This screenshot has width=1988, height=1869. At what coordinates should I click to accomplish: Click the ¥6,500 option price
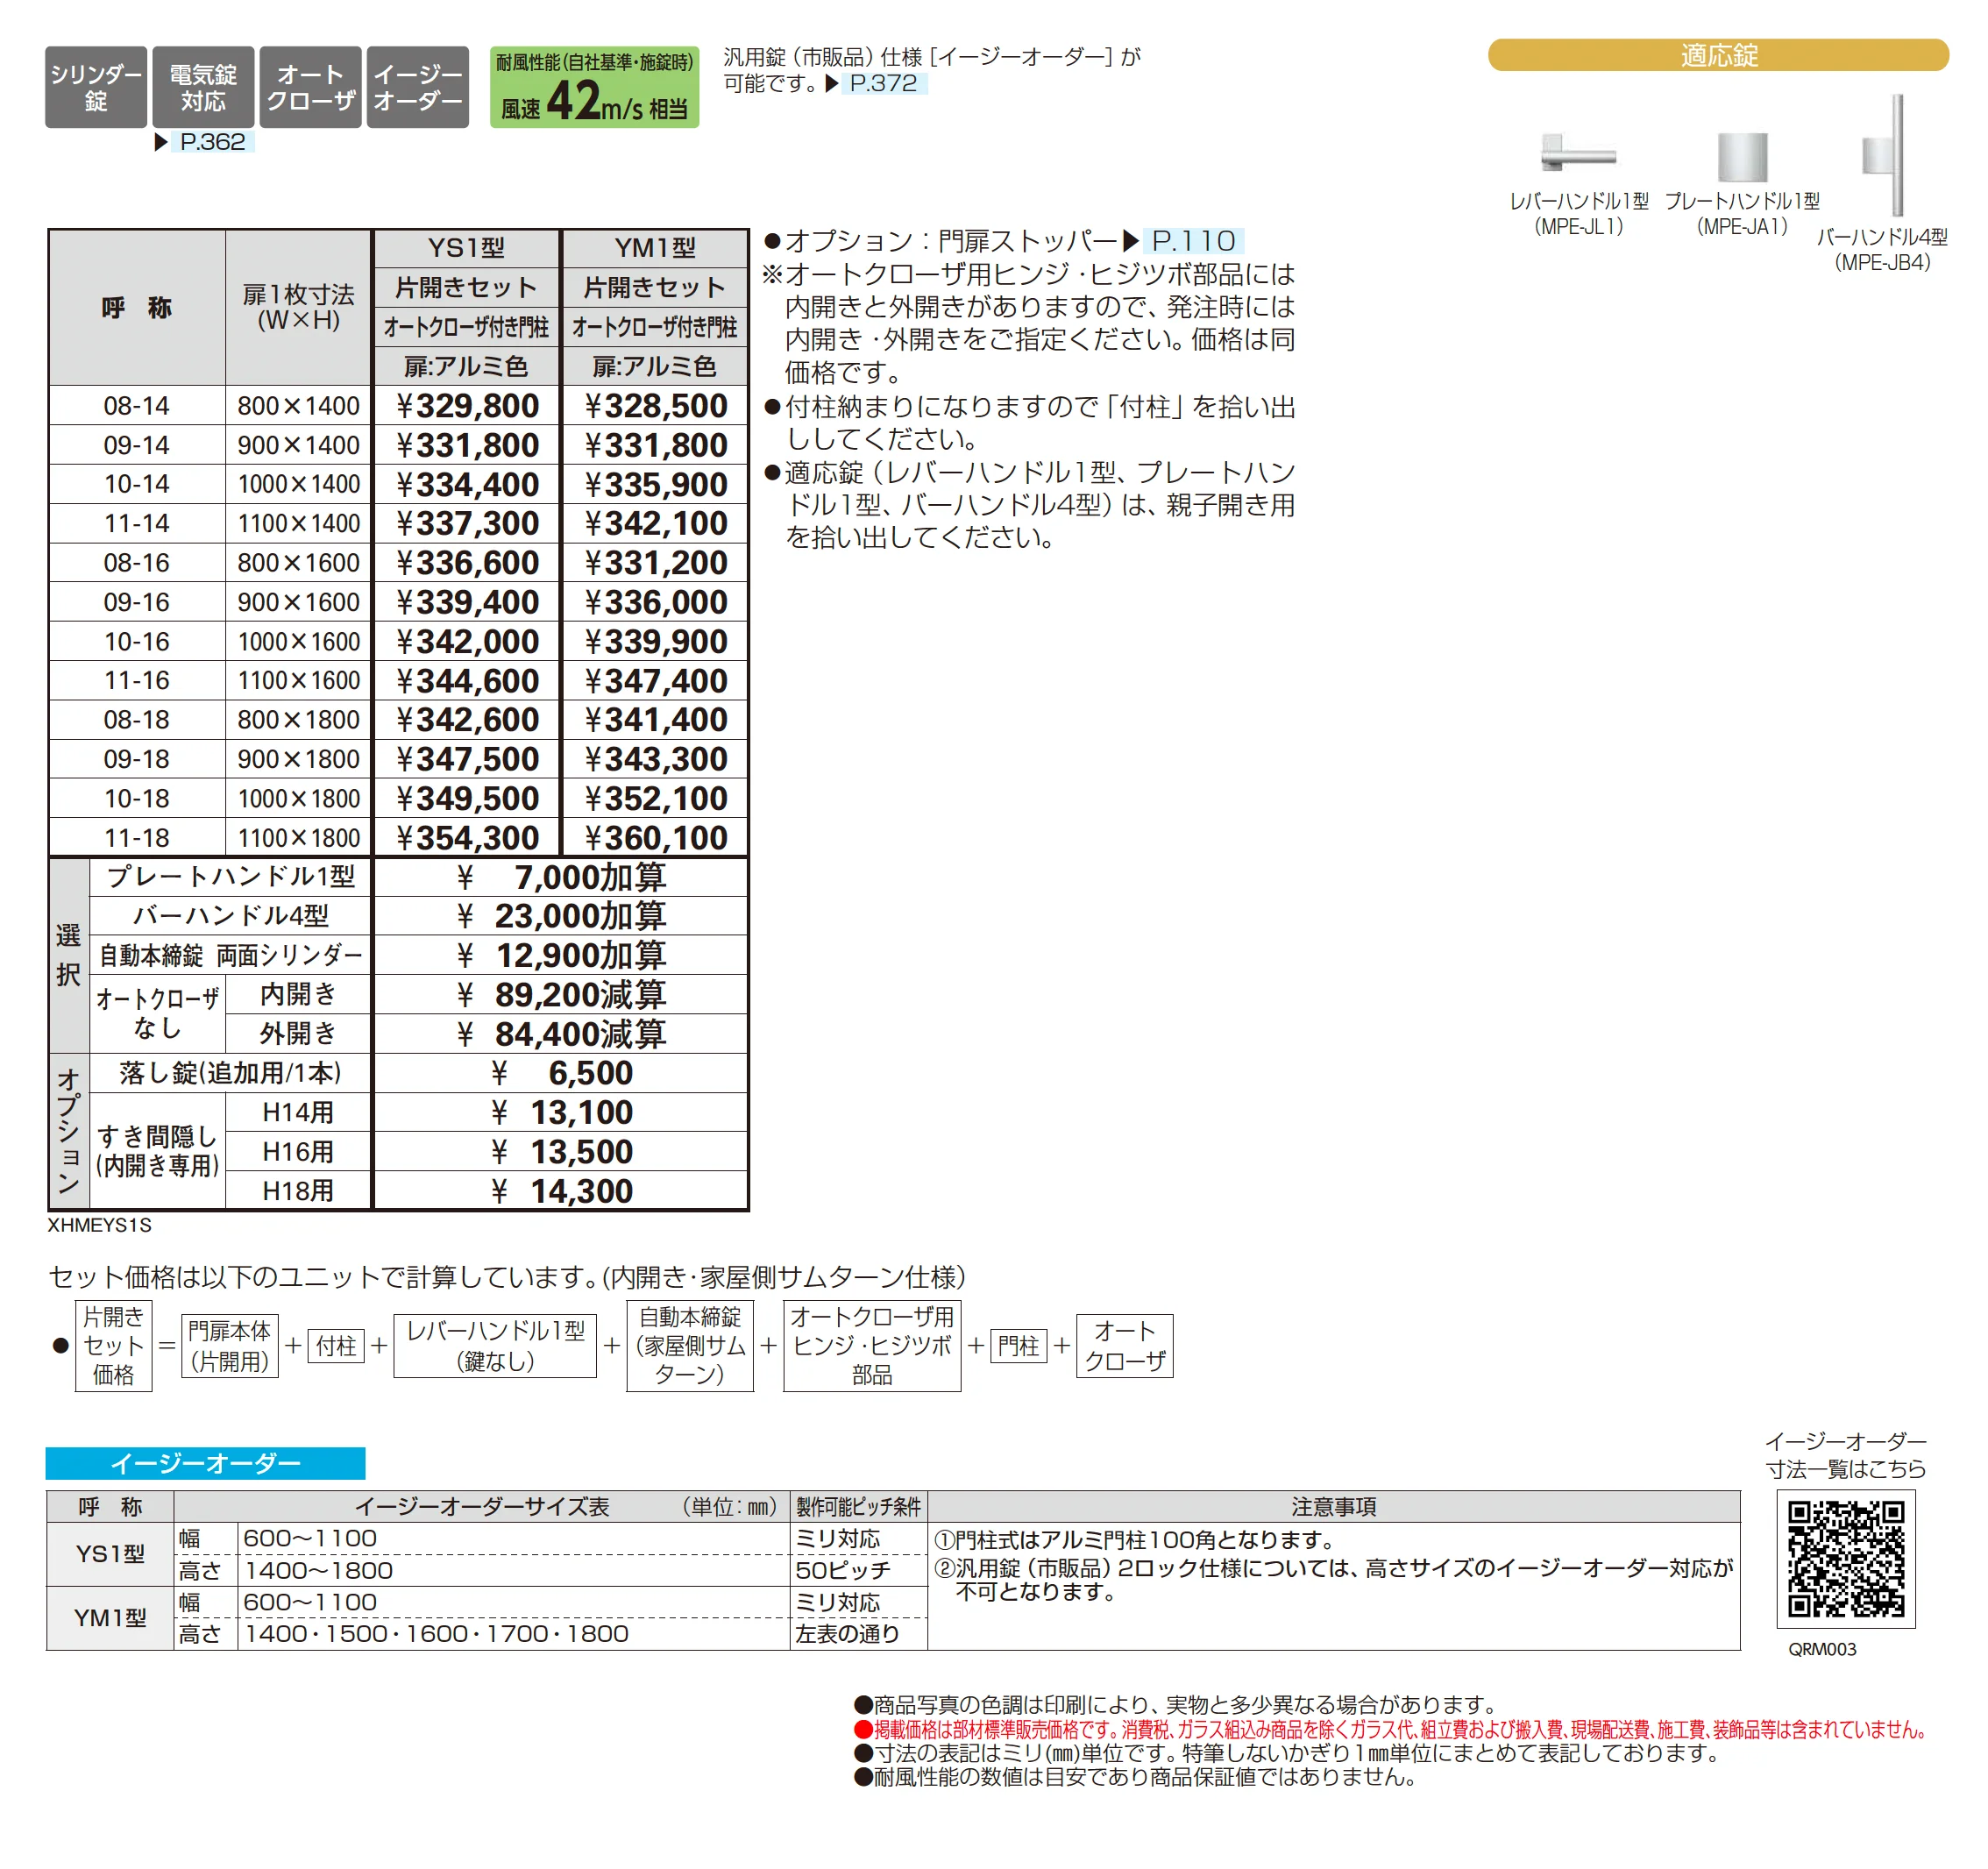560,1073
